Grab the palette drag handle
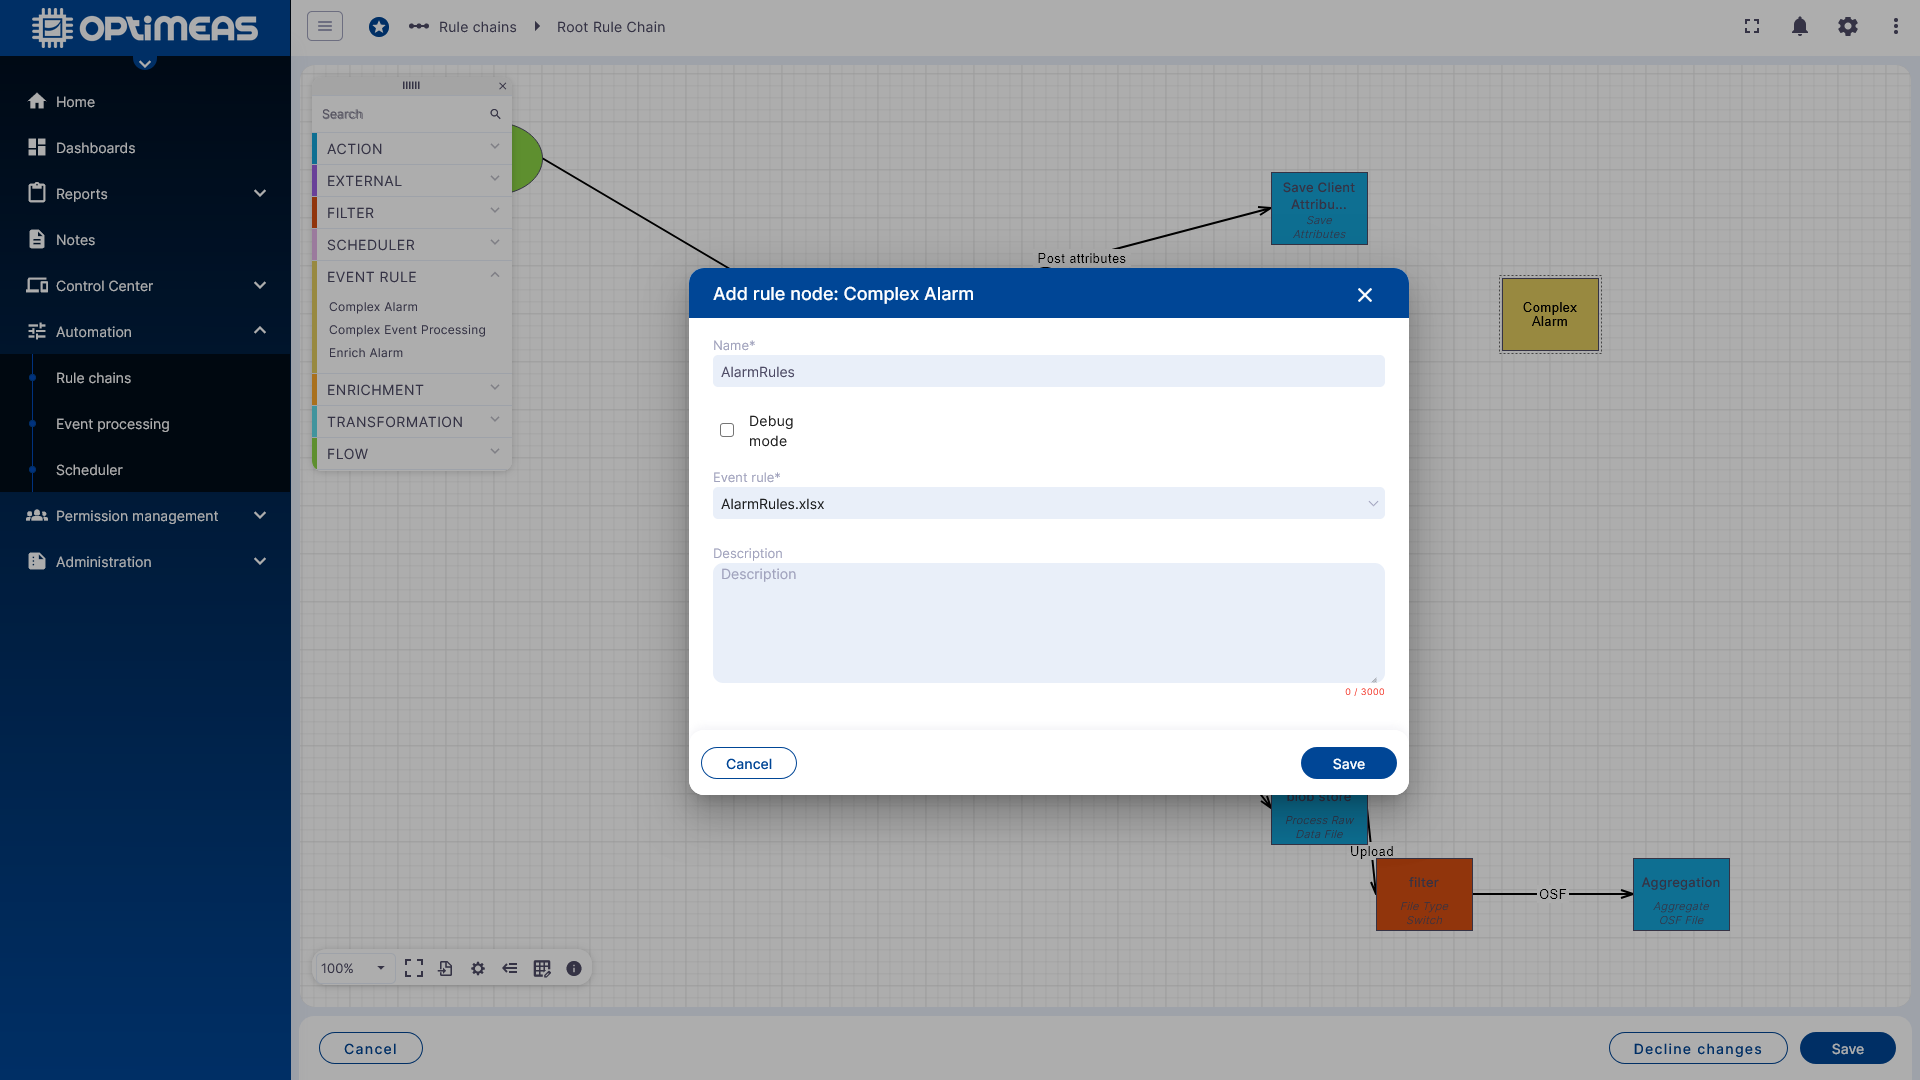 411,86
